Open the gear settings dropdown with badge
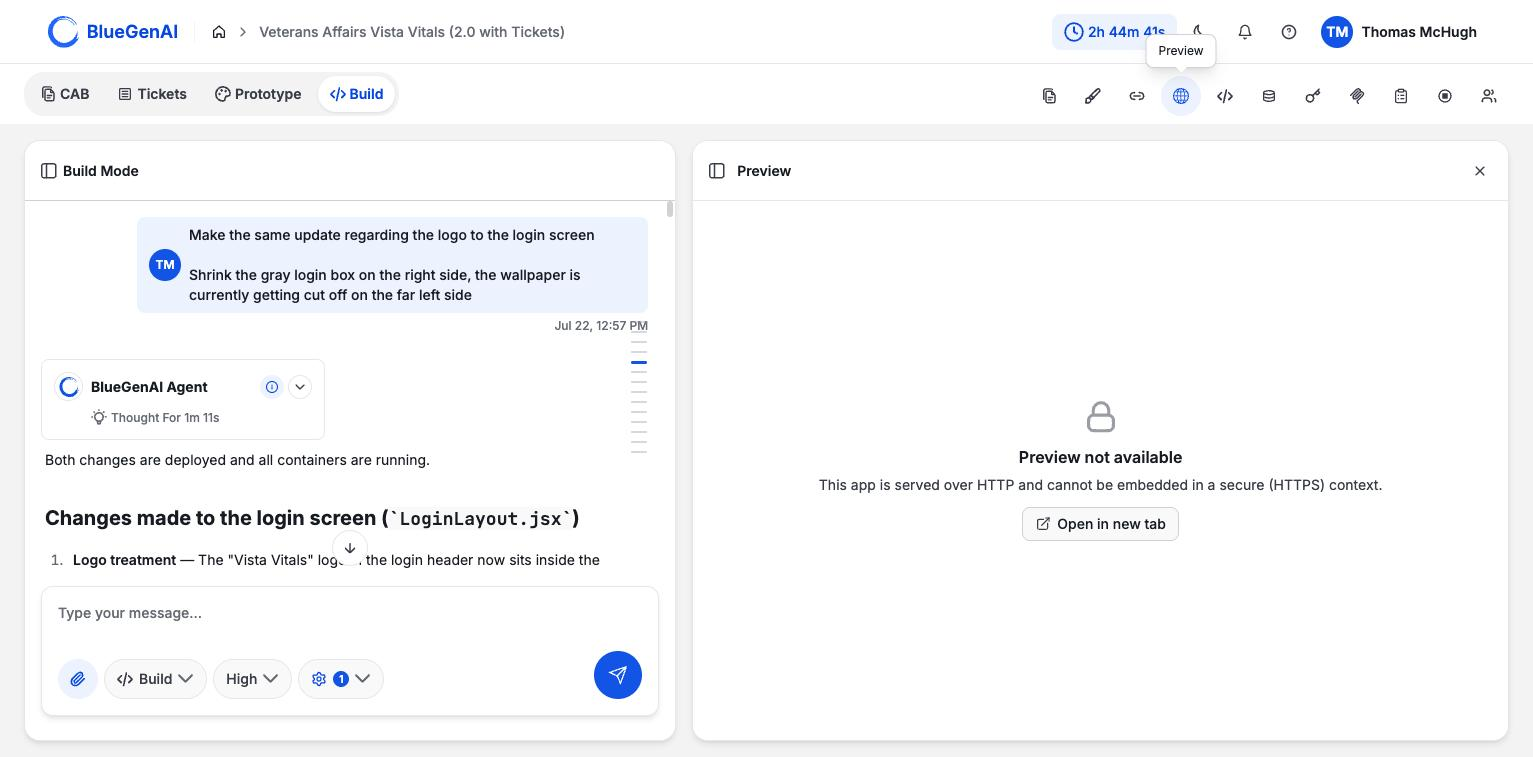Viewport: 1533px width, 757px height. pos(341,679)
